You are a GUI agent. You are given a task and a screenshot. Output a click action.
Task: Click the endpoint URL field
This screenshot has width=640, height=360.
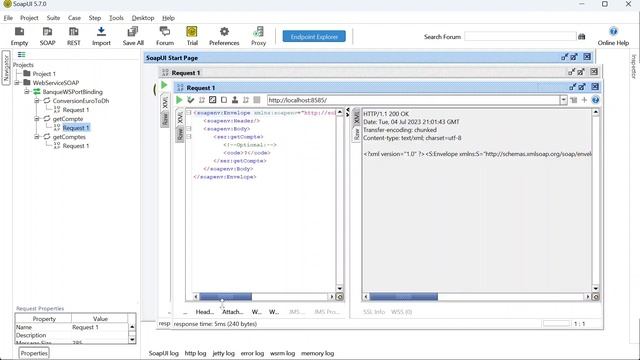(x=414, y=100)
